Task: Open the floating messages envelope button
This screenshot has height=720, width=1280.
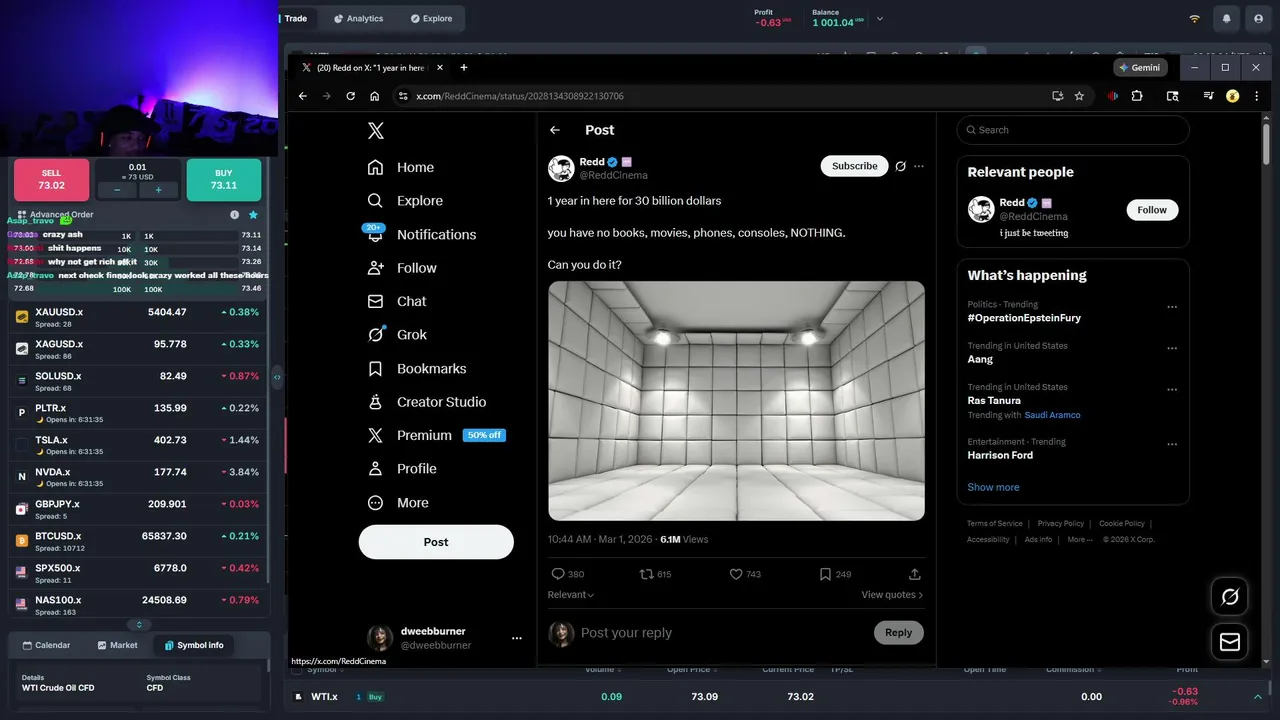Action: pyautogui.click(x=1230, y=642)
